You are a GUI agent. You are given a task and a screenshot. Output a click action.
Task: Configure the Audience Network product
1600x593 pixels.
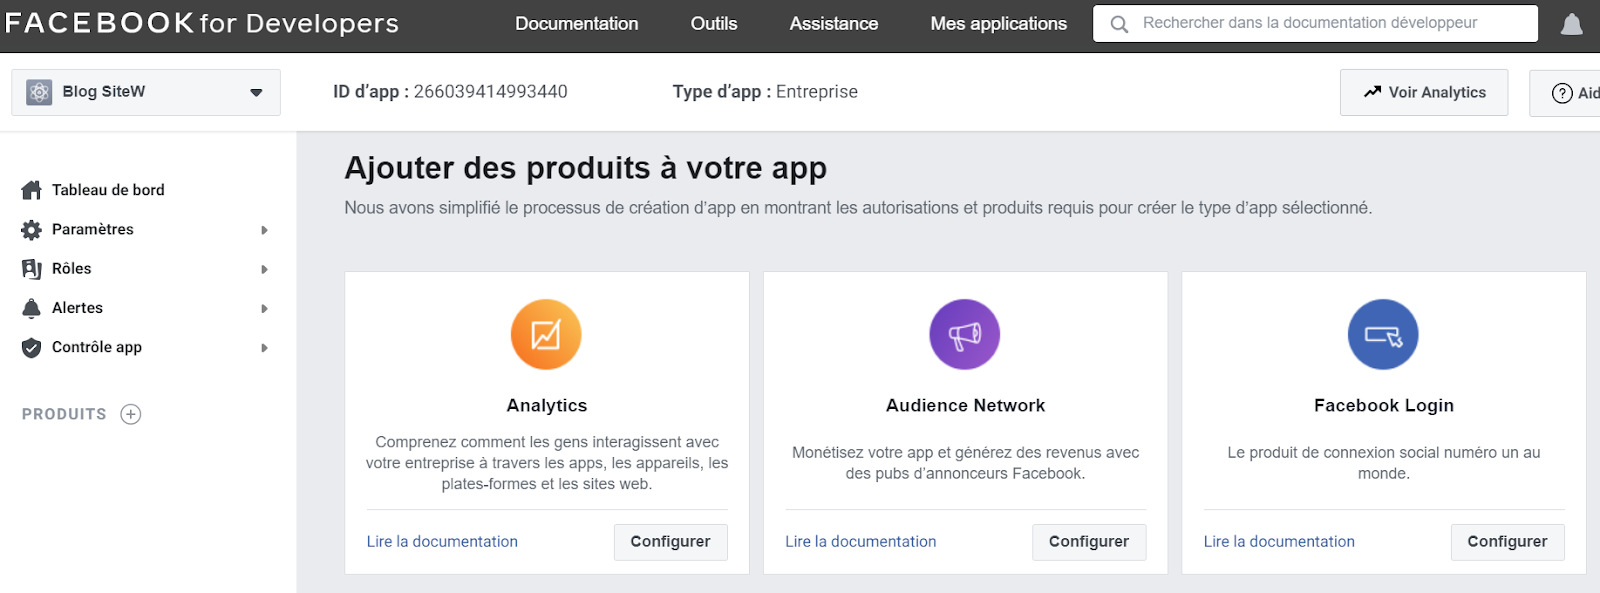coord(1089,541)
